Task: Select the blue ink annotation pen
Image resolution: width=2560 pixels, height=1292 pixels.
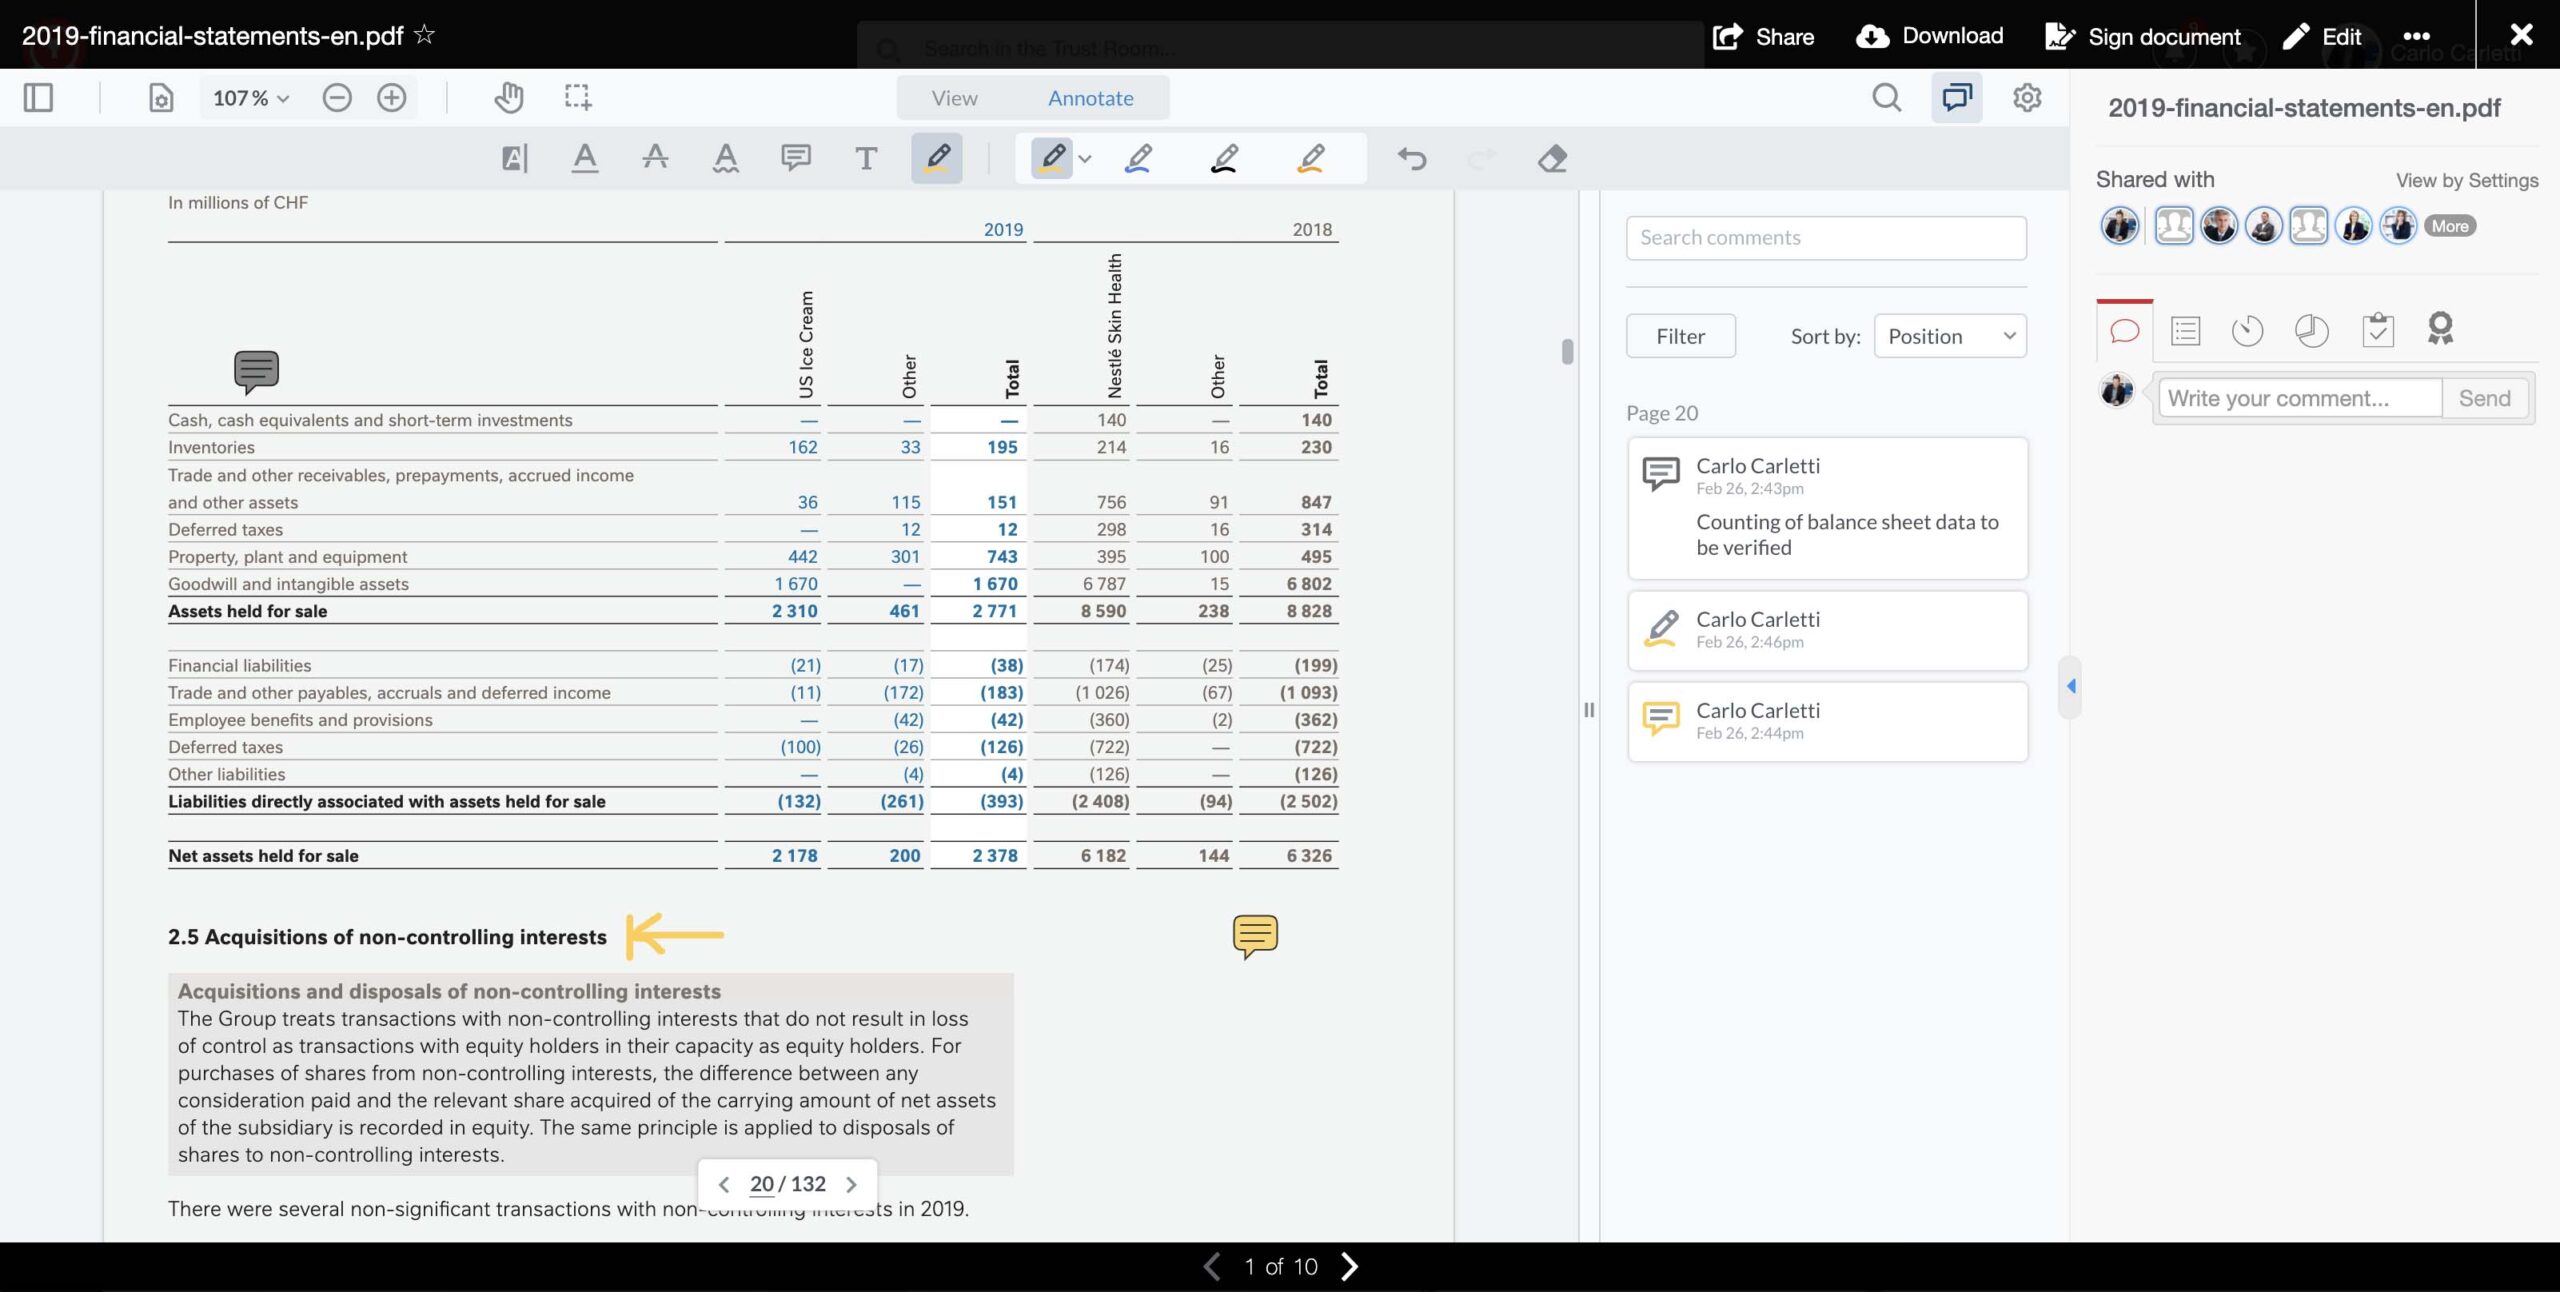Action: (1139, 158)
